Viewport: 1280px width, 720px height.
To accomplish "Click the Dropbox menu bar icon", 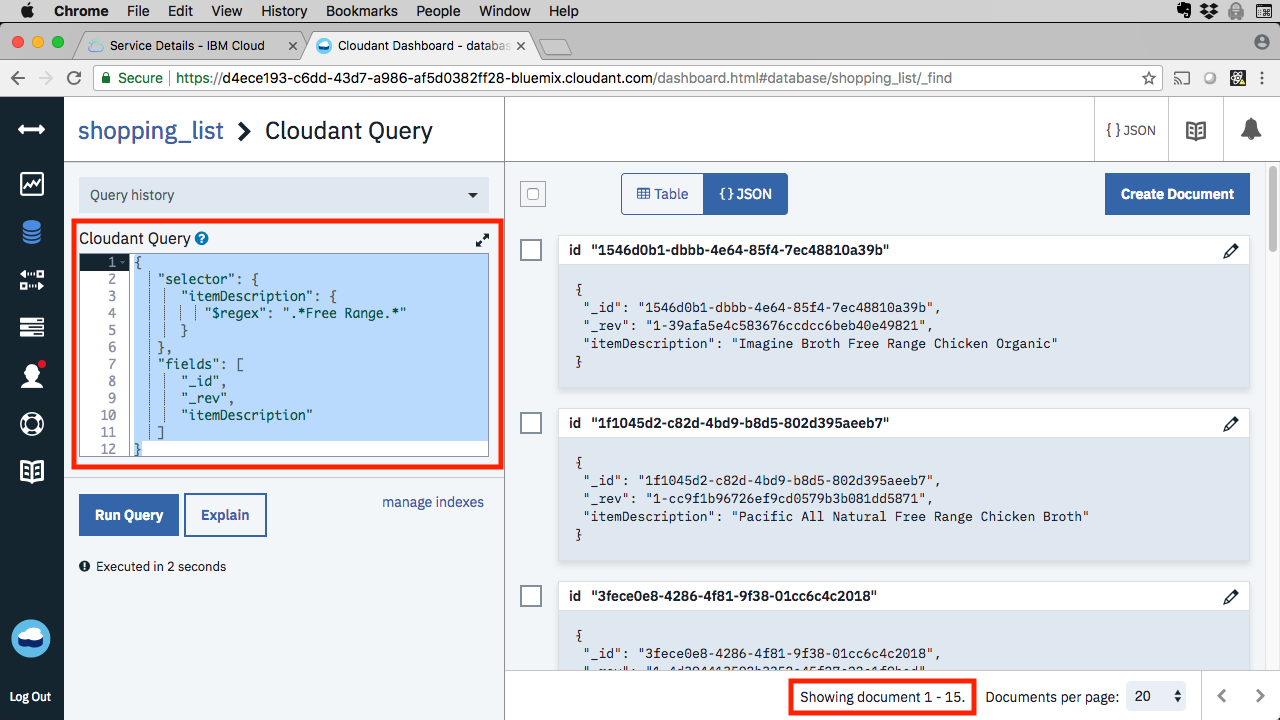I will [1211, 11].
